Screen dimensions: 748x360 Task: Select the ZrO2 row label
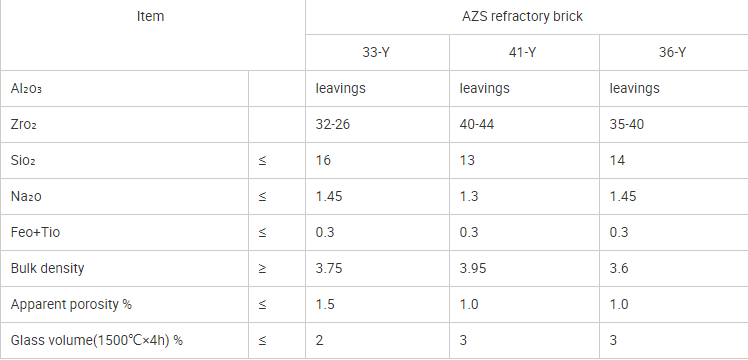[x=24, y=124]
